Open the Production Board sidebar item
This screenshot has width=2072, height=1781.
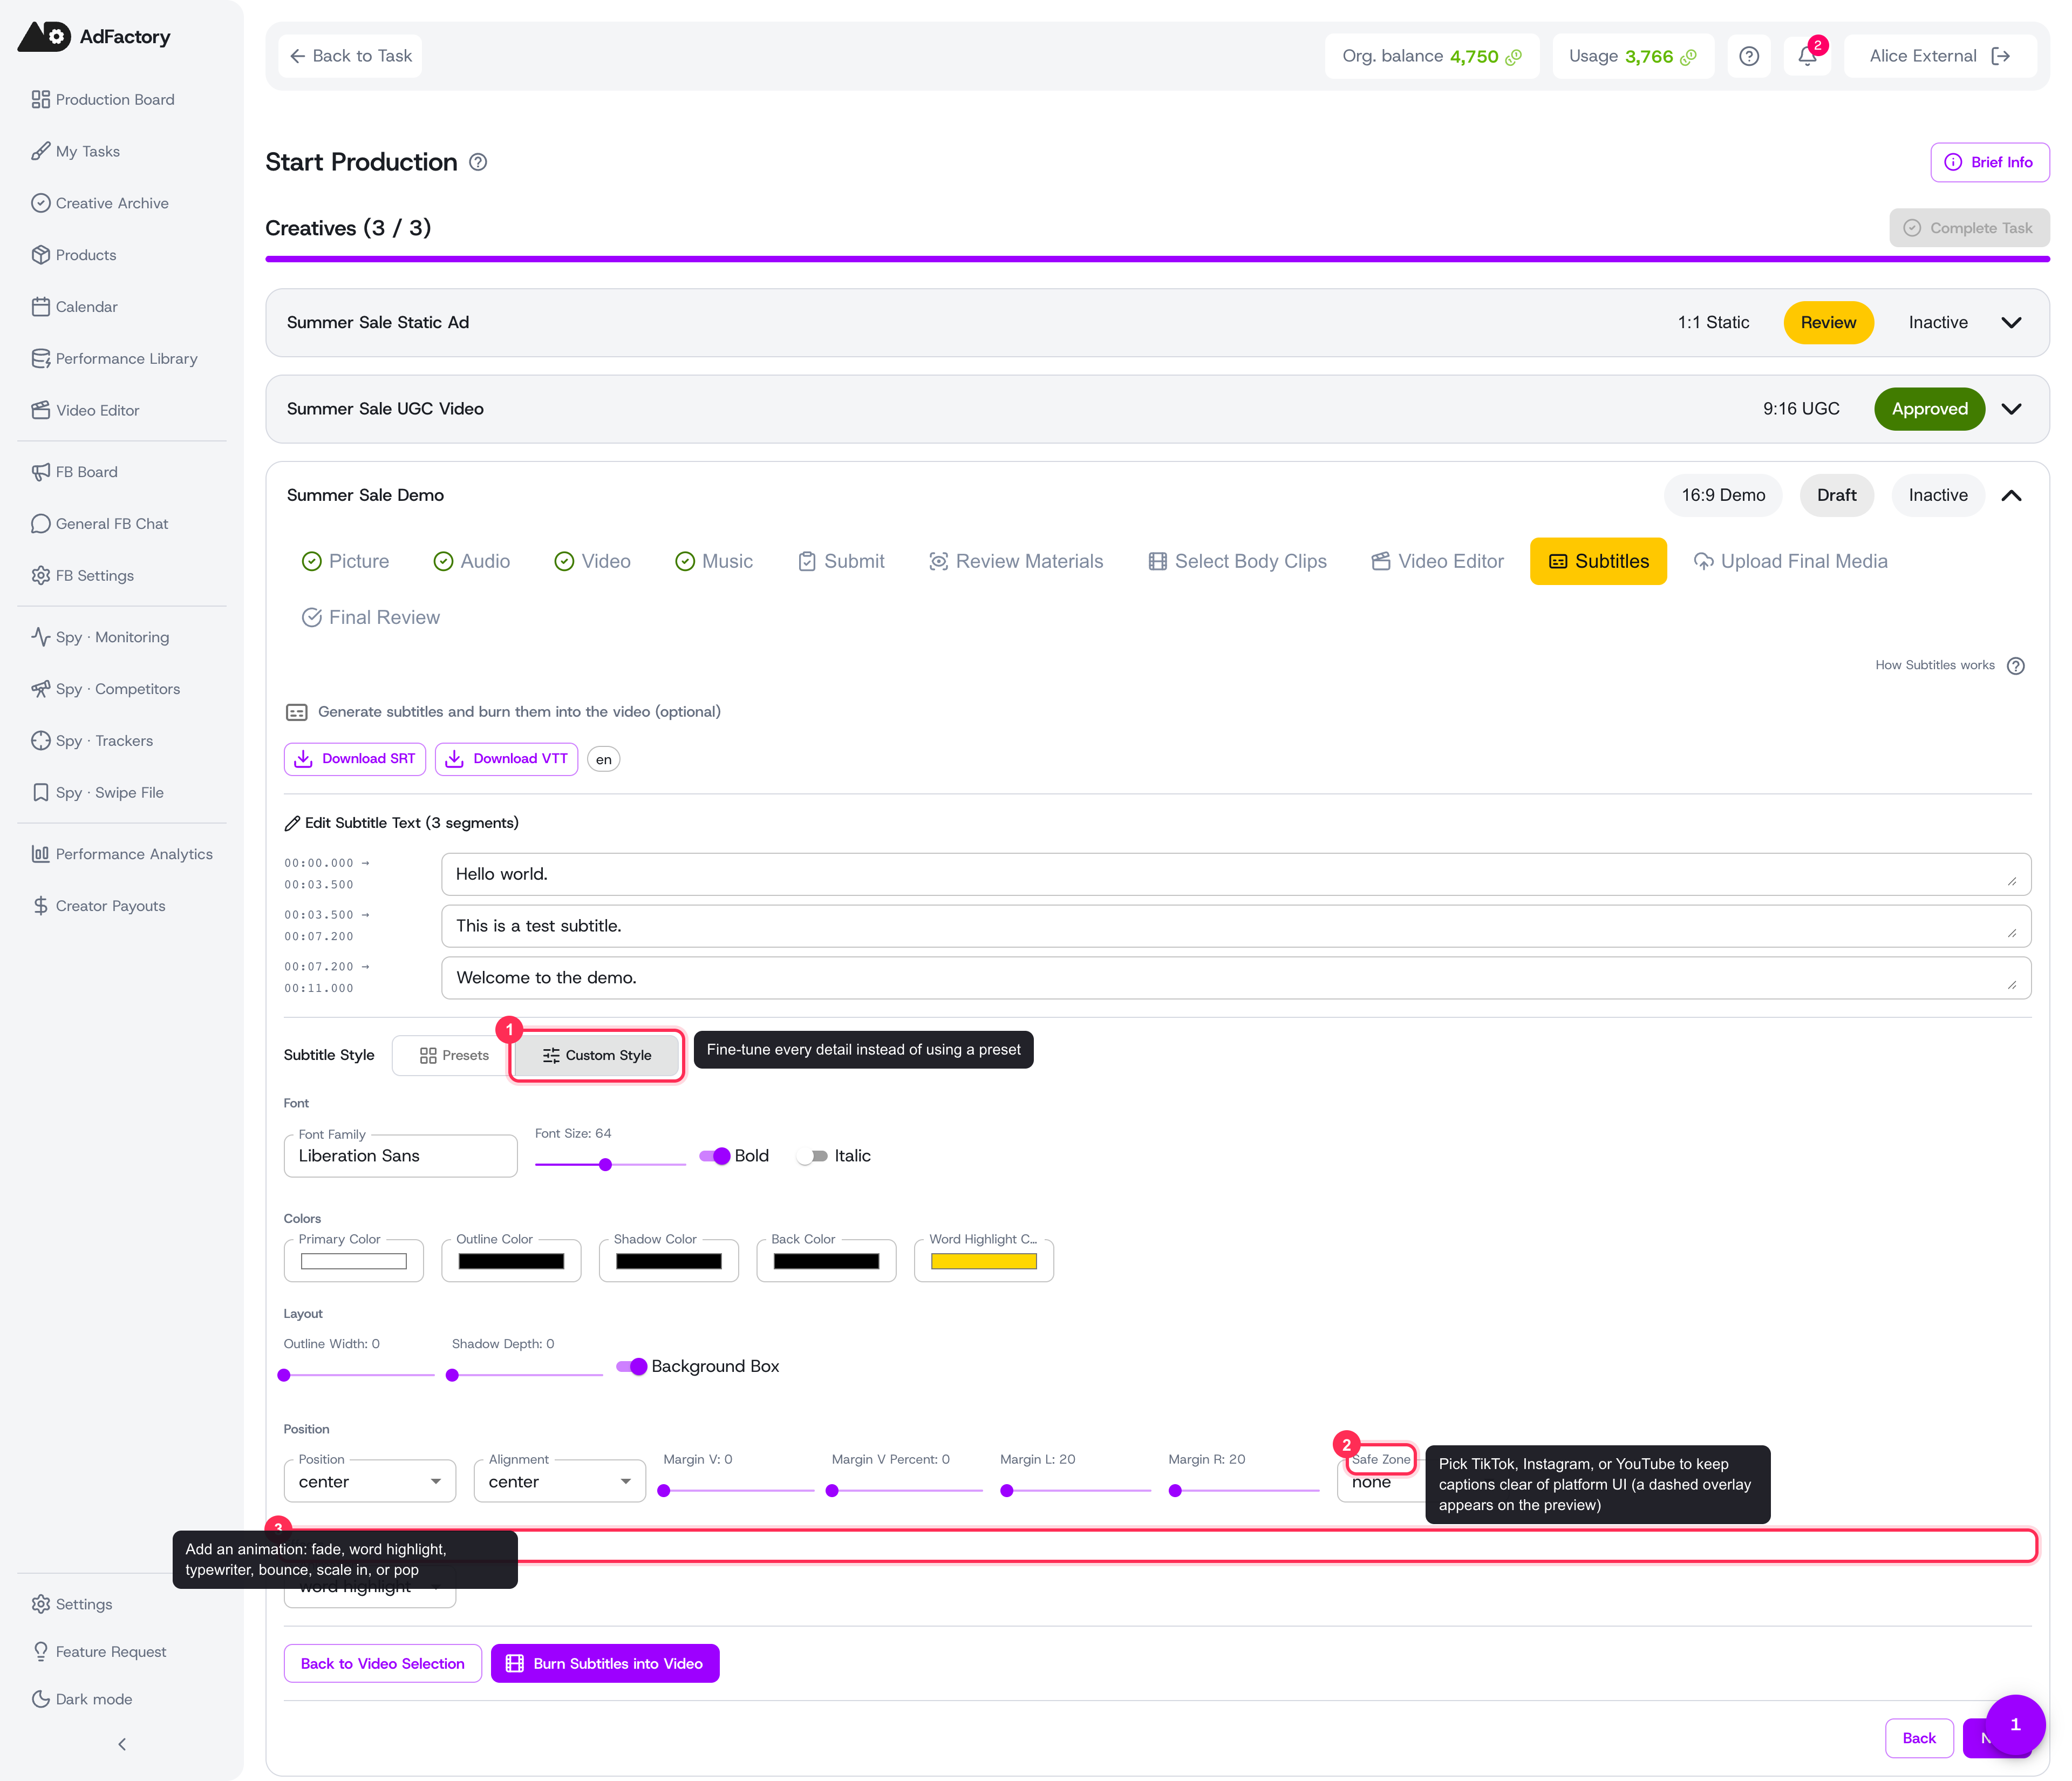click(x=104, y=99)
